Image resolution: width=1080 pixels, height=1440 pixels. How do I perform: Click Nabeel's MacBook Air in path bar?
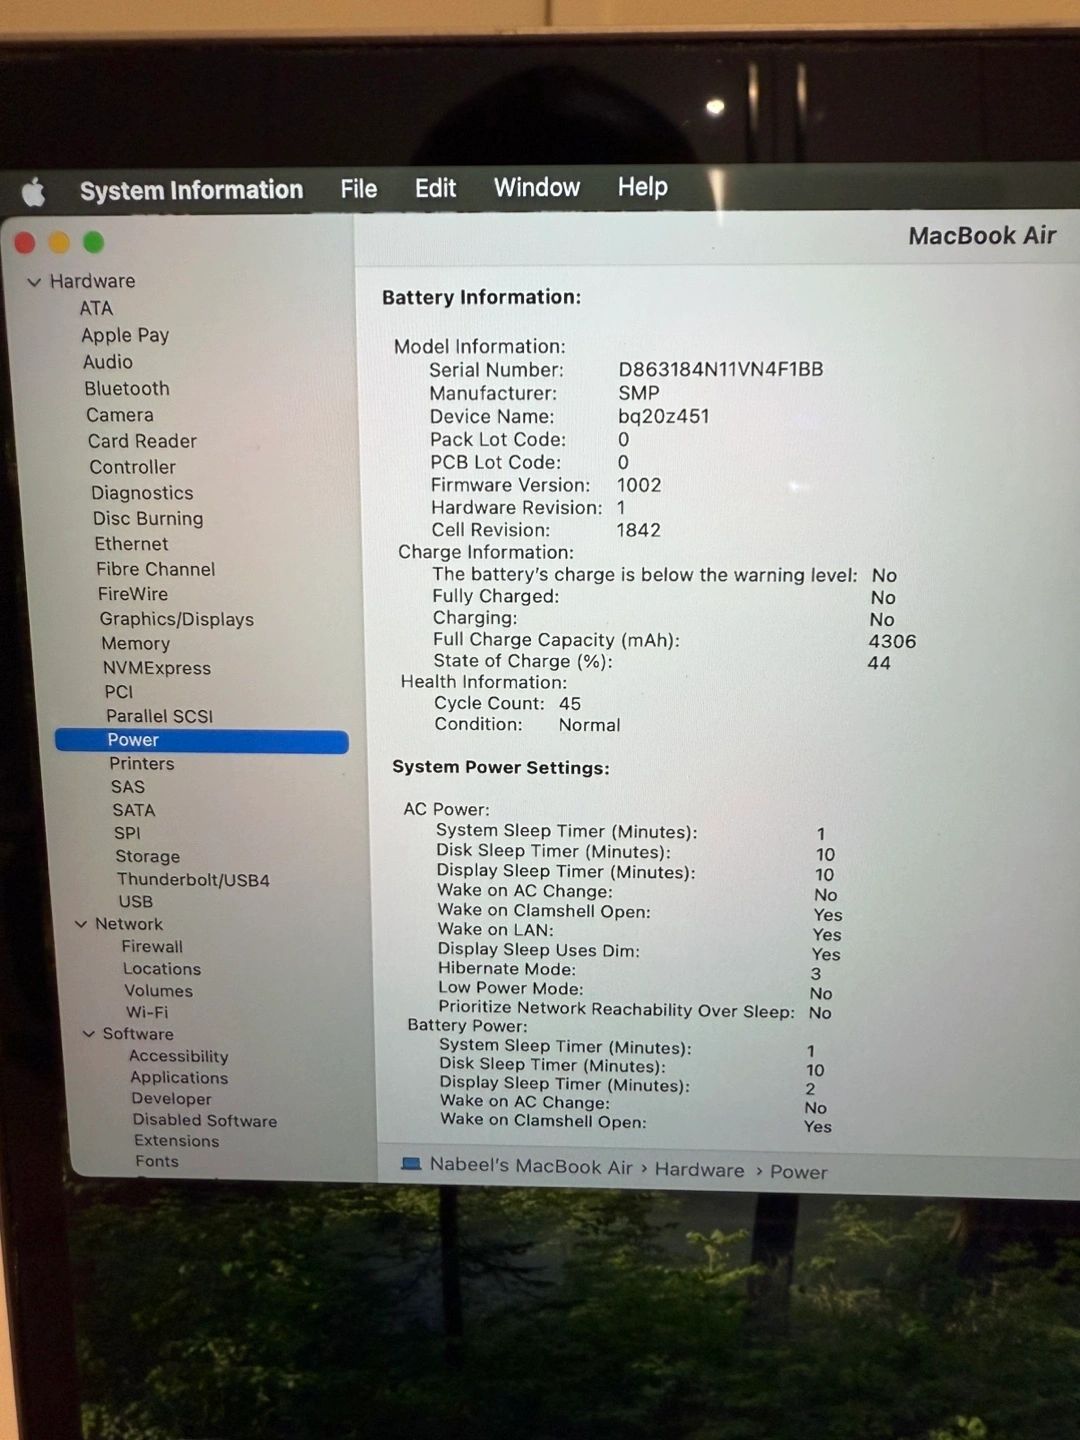click(531, 1166)
